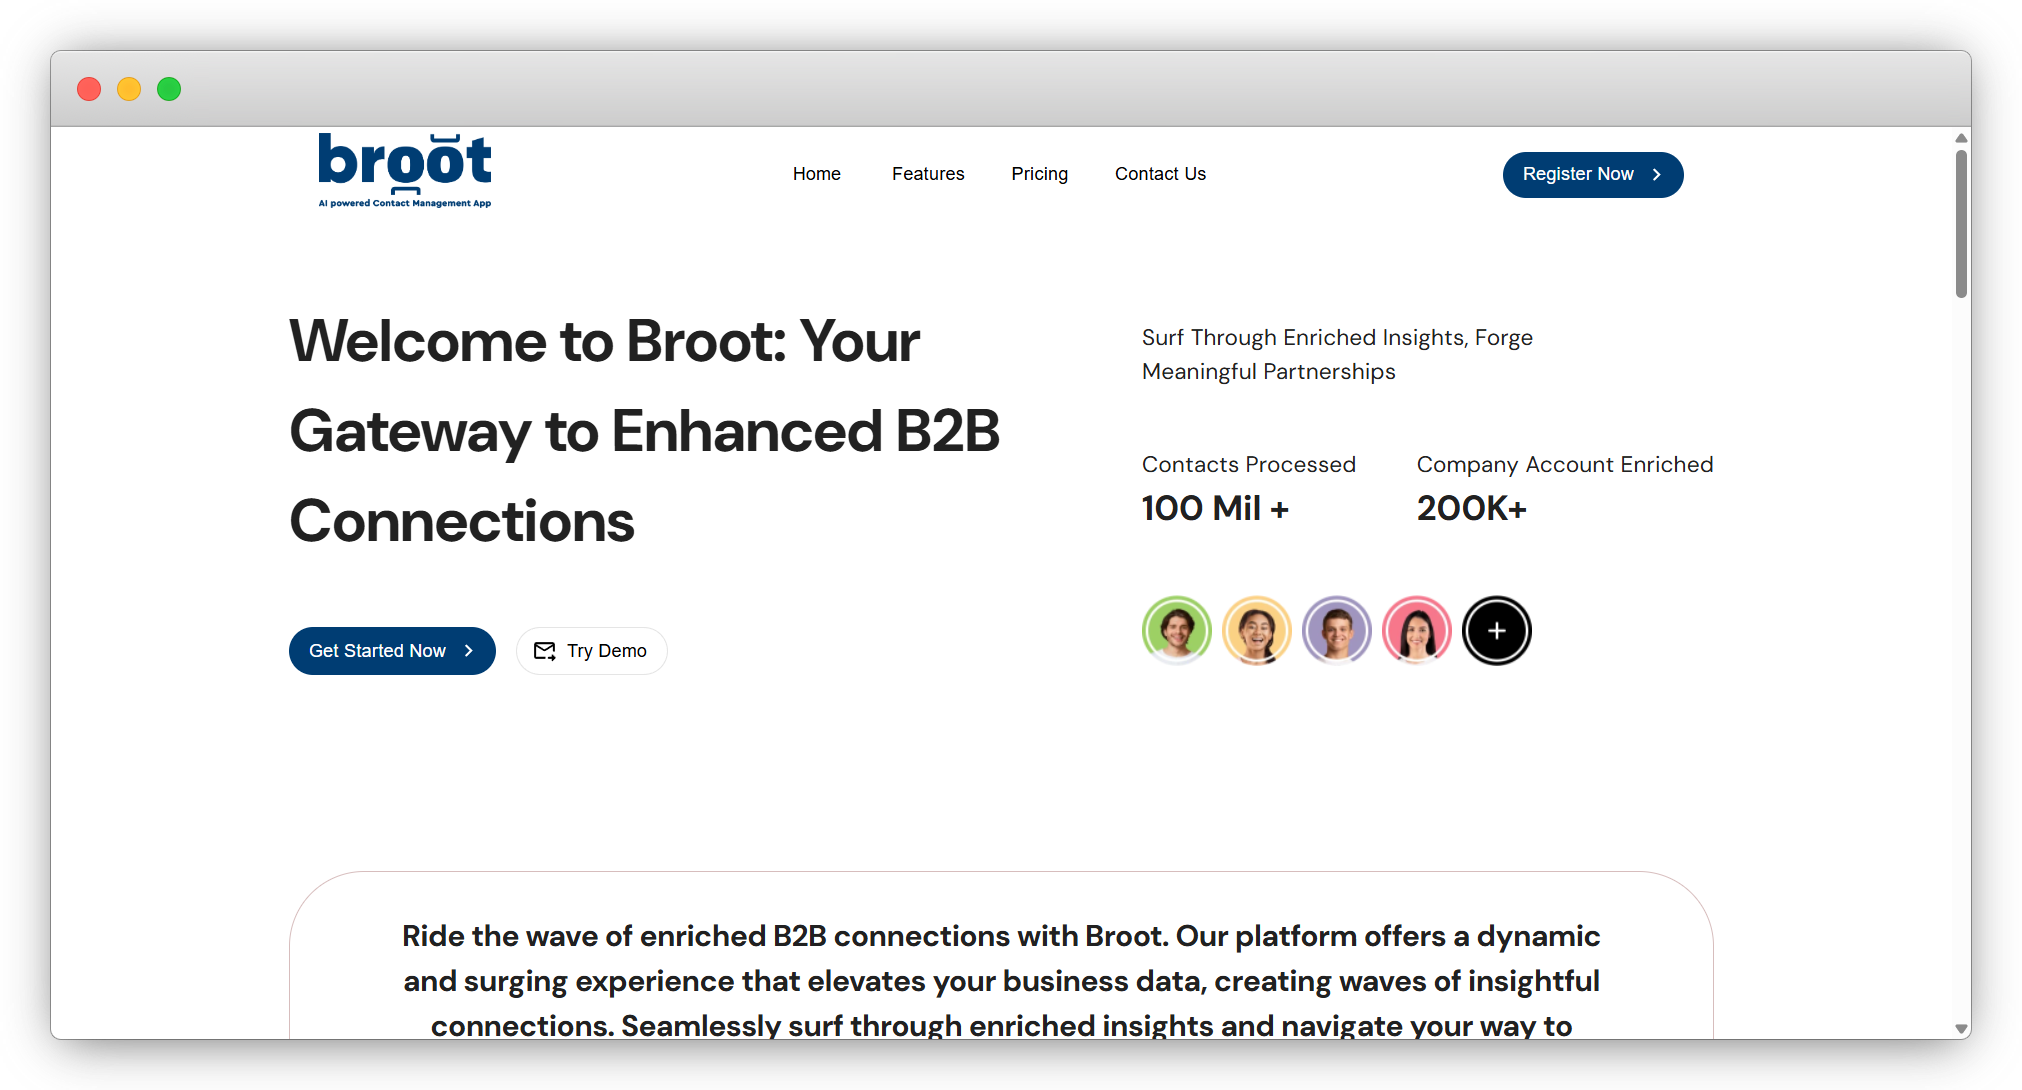Click the scrollbar up arrow
Viewport: 2022px width, 1090px height.
(1962, 138)
